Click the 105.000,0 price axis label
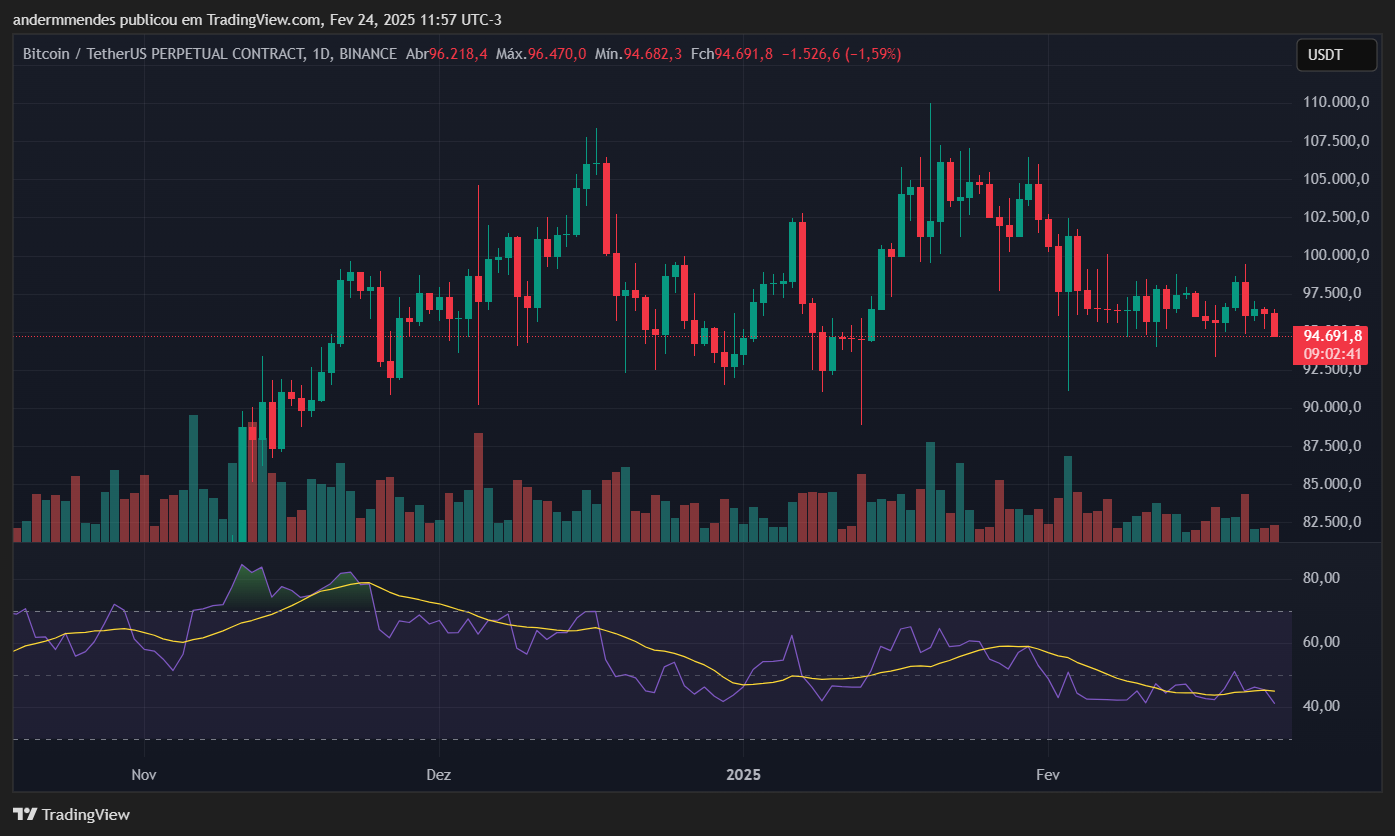 tap(1337, 179)
